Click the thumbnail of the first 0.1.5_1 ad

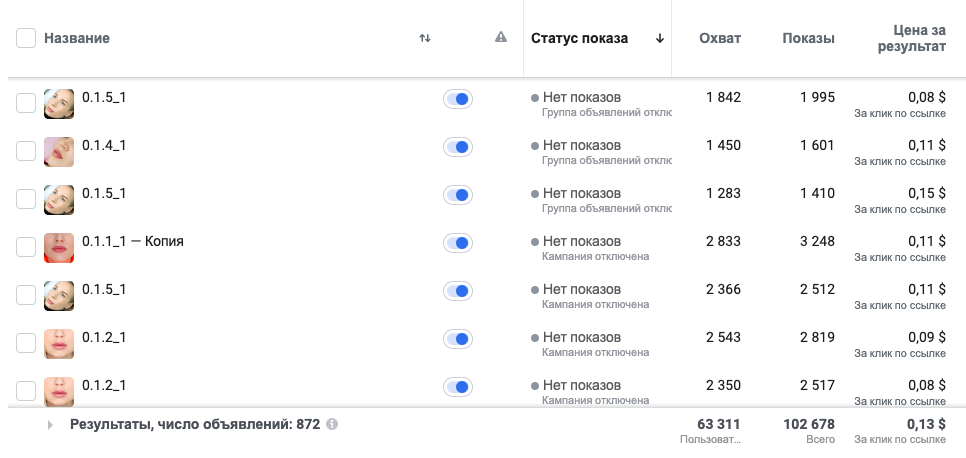[x=59, y=104]
